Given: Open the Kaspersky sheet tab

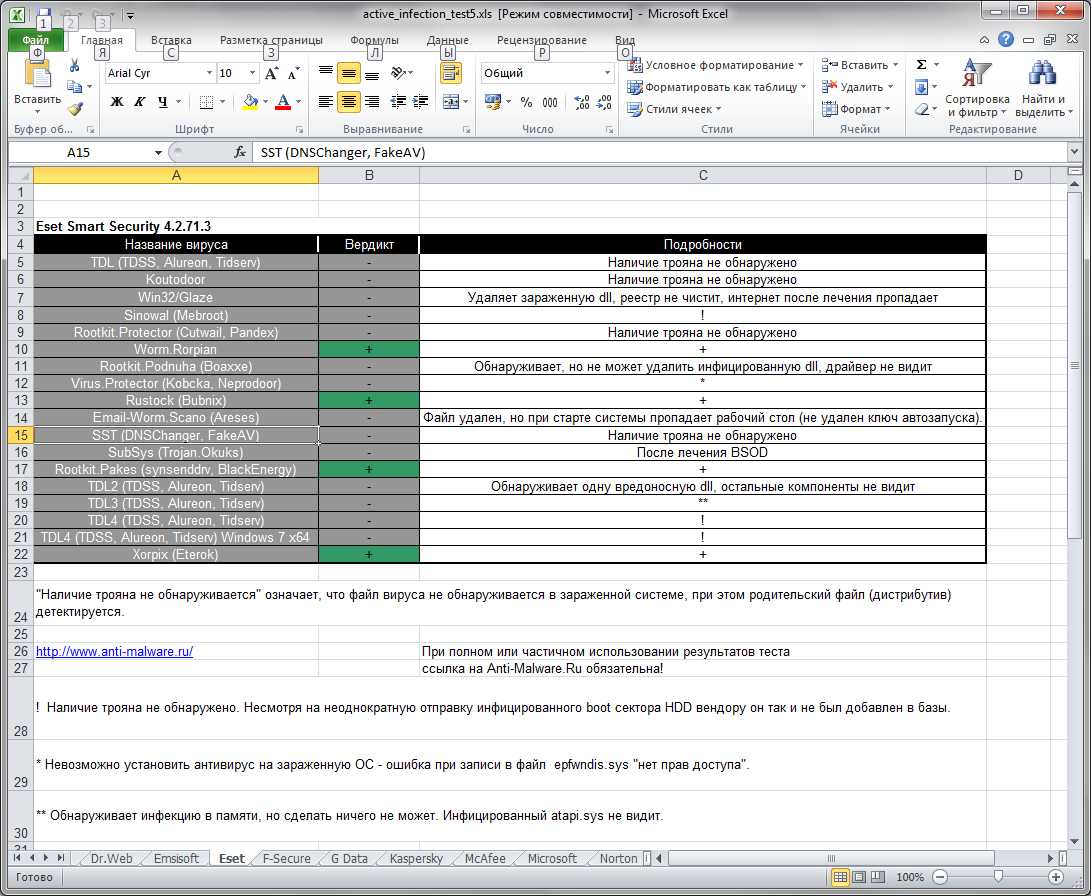Looking at the screenshot, I should [x=416, y=858].
